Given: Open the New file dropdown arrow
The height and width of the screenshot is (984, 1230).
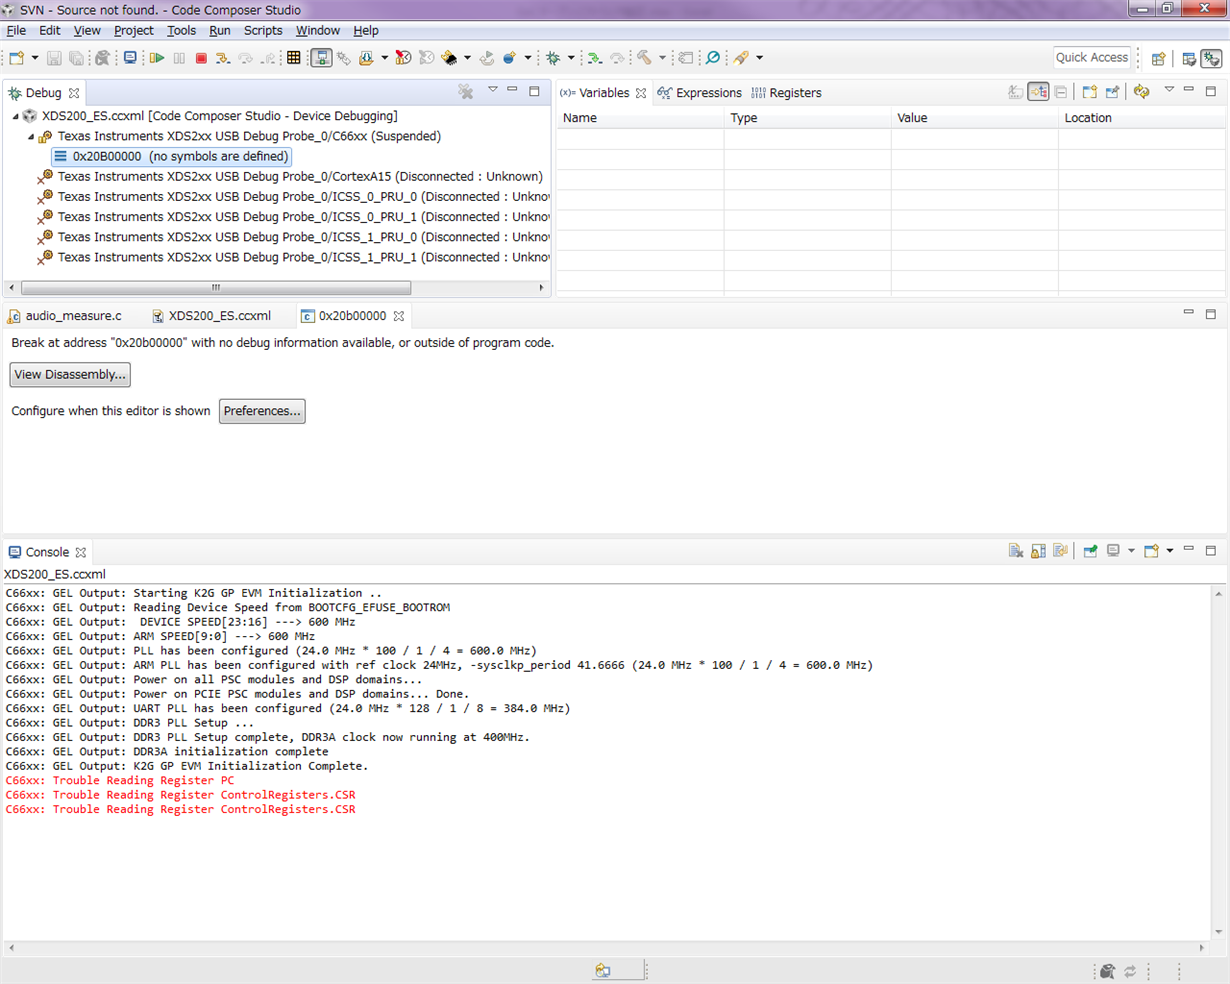Looking at the screenshot, I should click(35, 58).
